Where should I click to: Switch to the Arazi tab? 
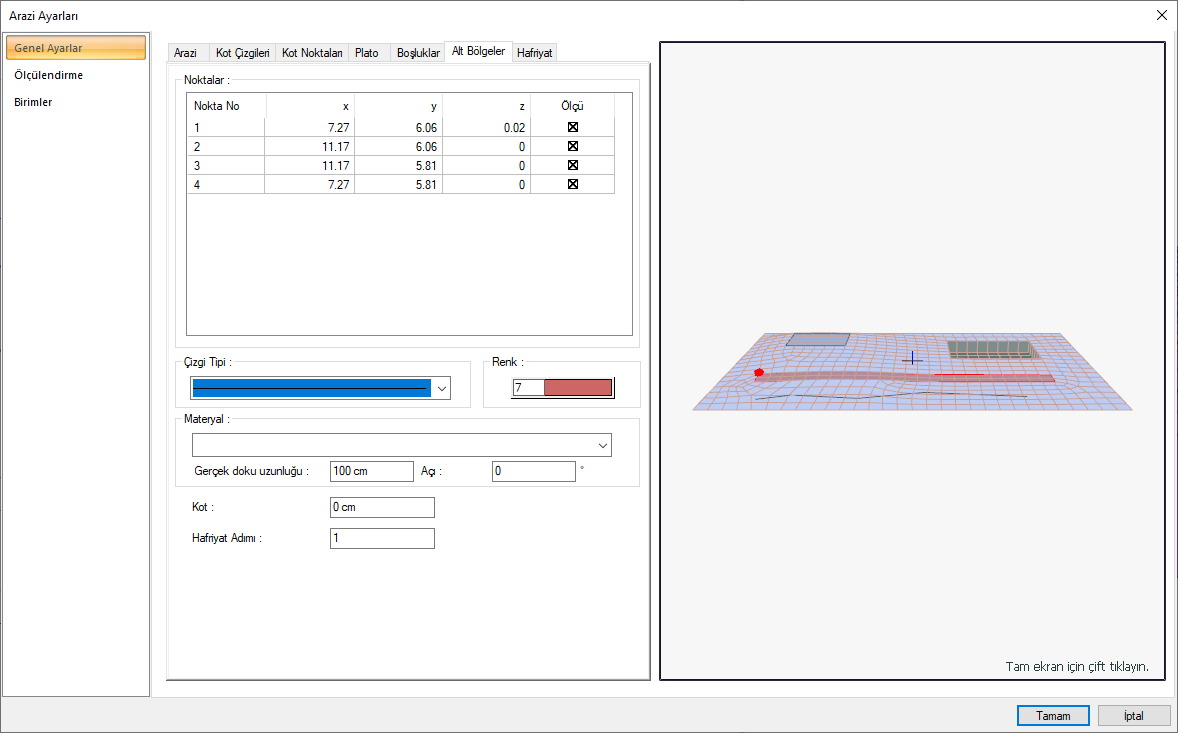tap(185, 53)
